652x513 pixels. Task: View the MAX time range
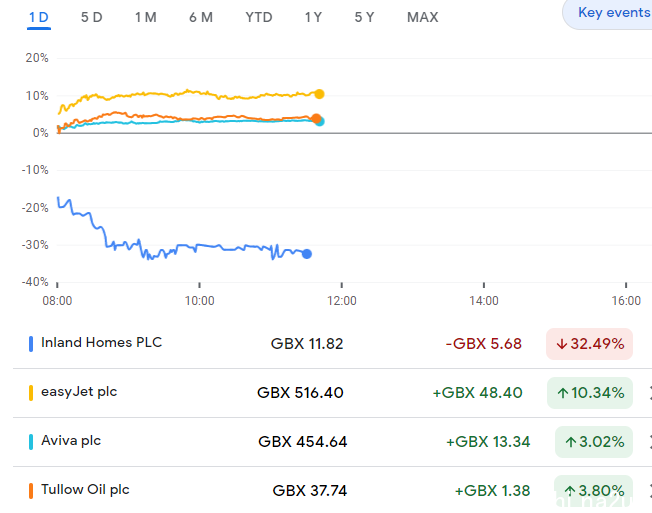[x=422, y=17]
